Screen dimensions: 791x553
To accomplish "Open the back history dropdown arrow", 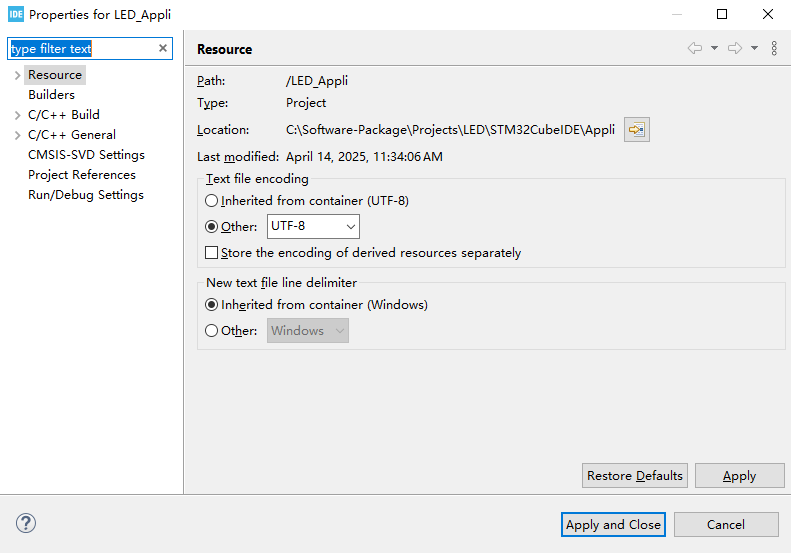I will pyautogui.click(x=714, y=48).
